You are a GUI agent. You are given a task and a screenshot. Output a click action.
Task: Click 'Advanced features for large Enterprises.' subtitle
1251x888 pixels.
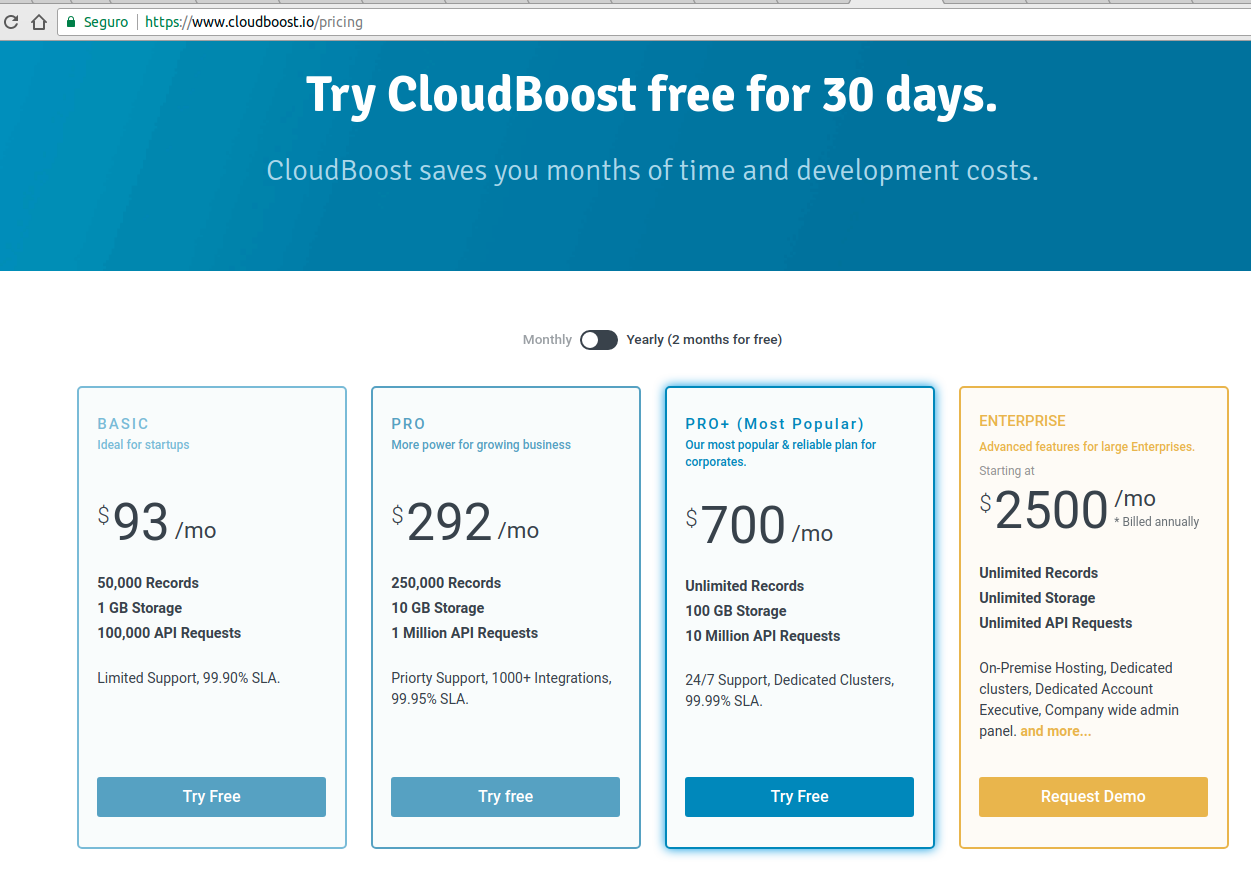pos(1087,447)
